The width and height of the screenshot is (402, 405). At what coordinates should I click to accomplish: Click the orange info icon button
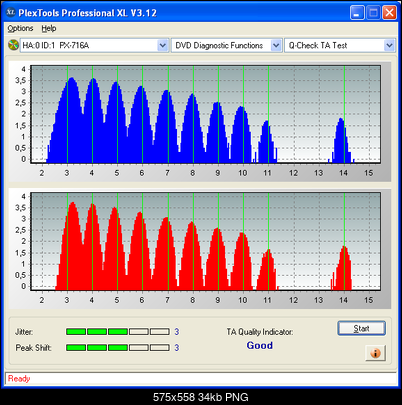[x=375, y=353]
